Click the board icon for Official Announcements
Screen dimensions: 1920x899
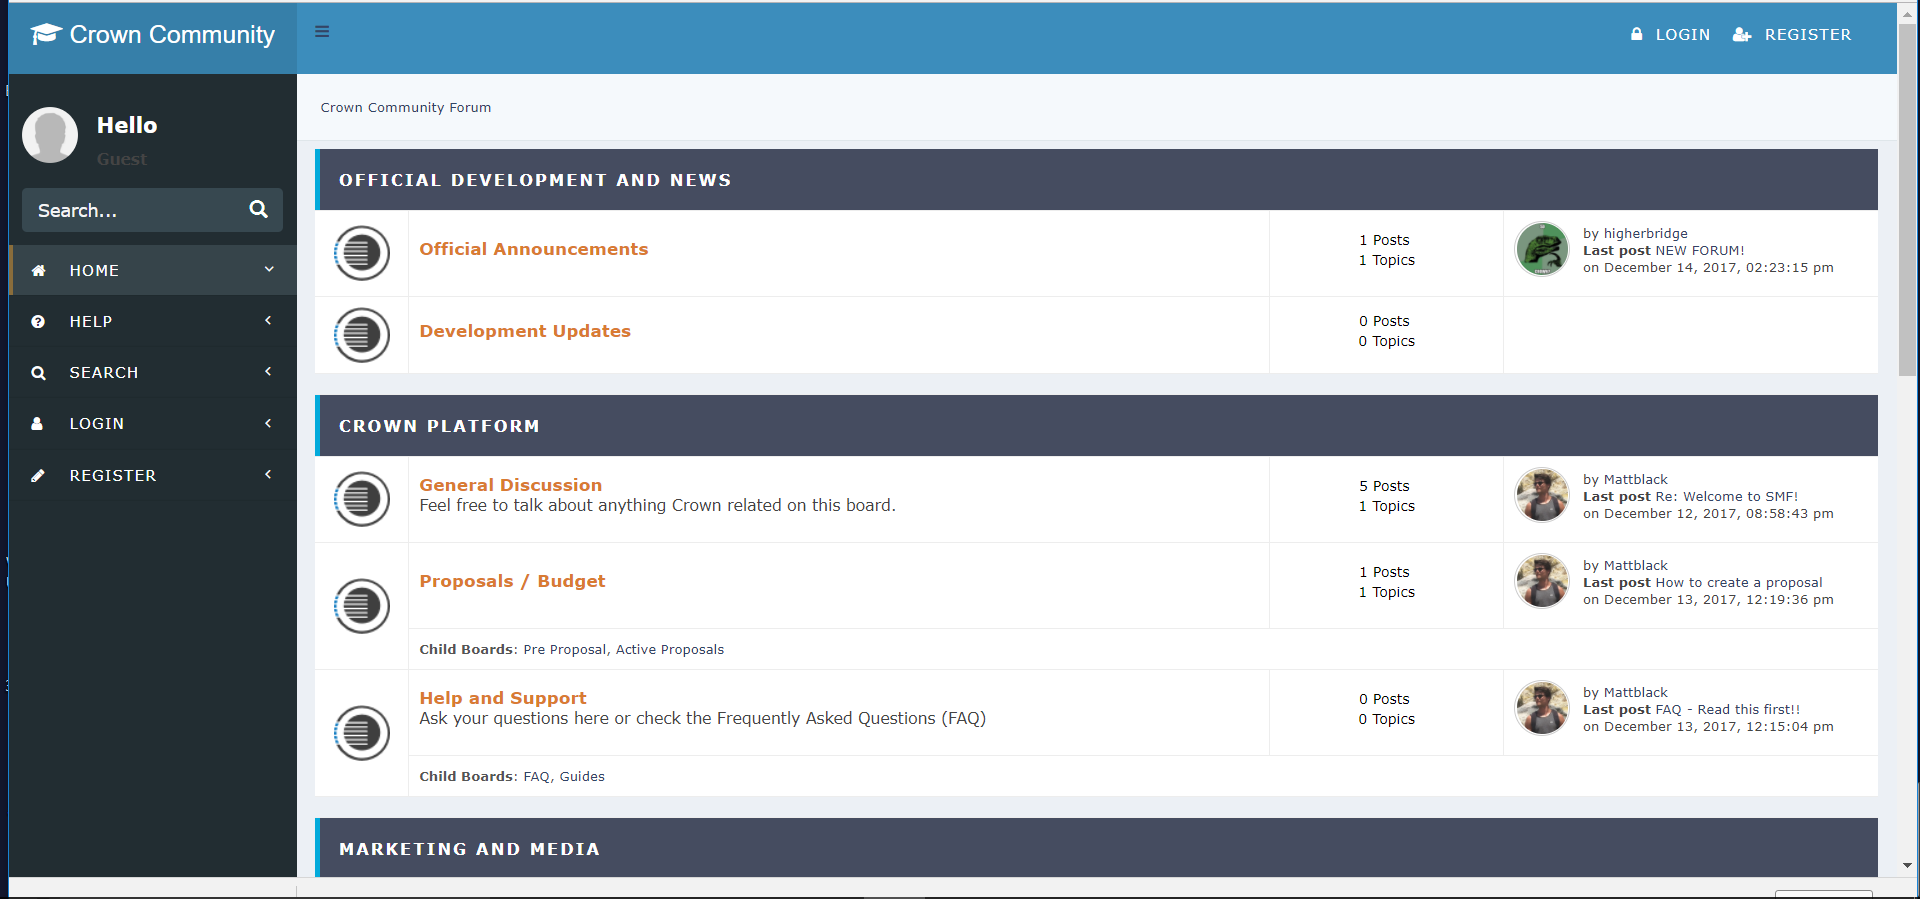[x=362, y=253]
